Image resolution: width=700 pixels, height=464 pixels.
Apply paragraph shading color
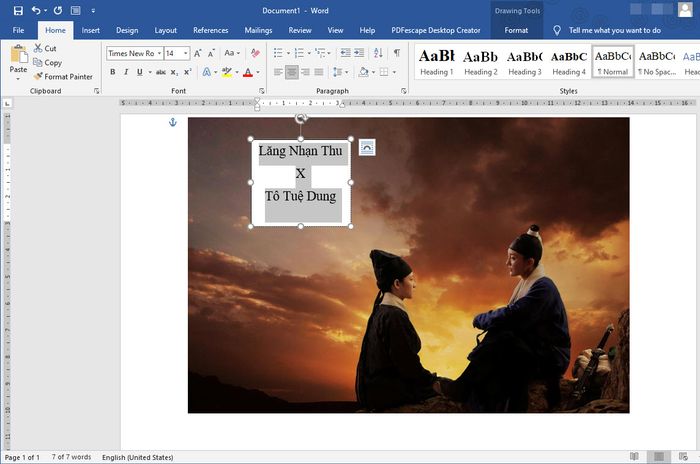click(x=363, y=72)
